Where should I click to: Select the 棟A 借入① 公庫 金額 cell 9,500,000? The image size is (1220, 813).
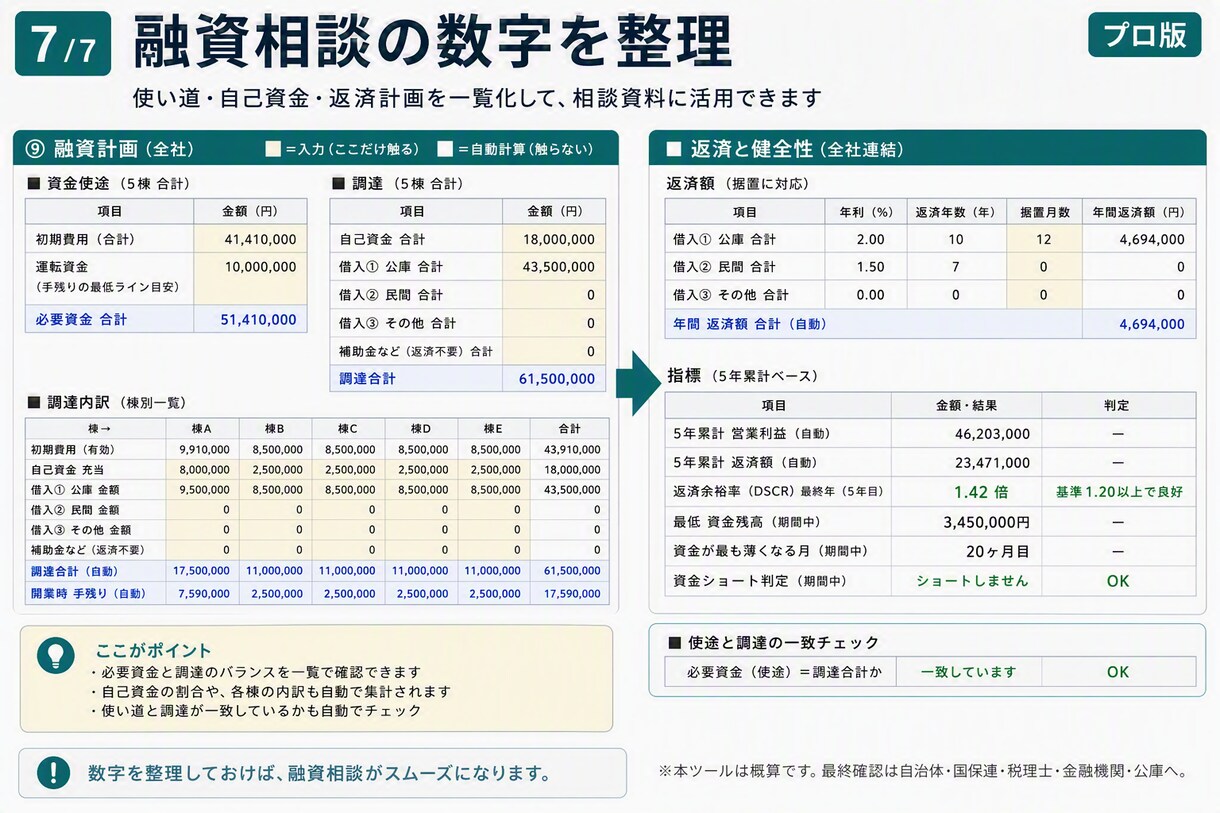(202, 490)
